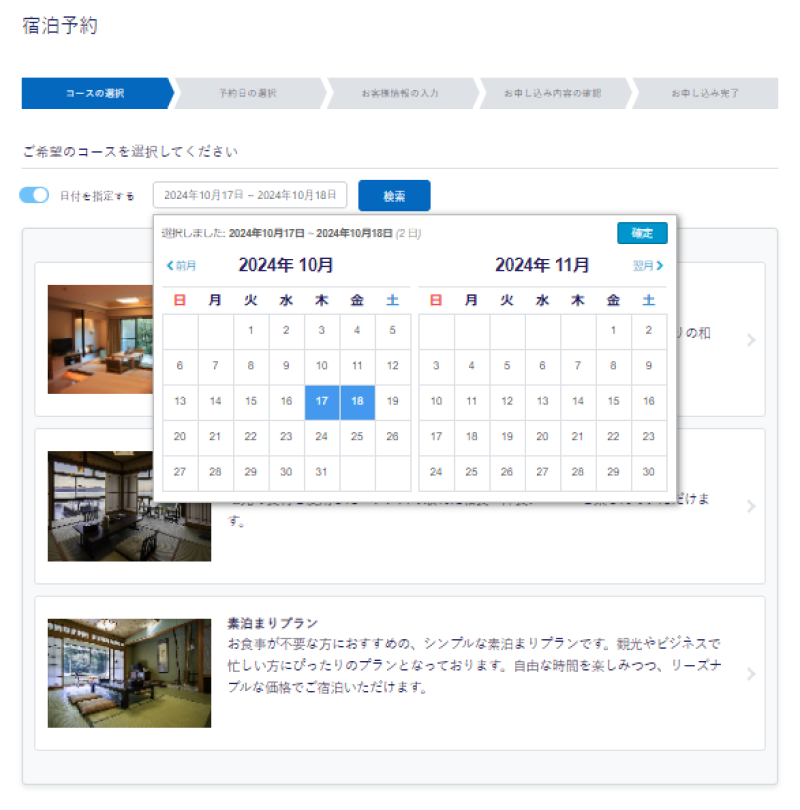Screen dimensions: 800x810
Task: Select November 15 in the calendar
Action: [612, 401]
